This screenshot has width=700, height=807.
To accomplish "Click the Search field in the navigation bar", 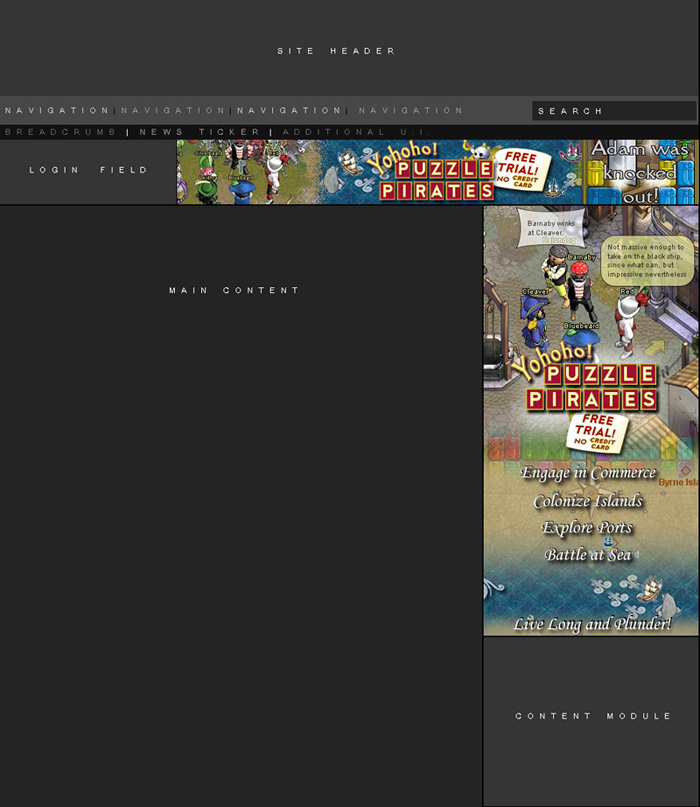I will click(614, 111).
